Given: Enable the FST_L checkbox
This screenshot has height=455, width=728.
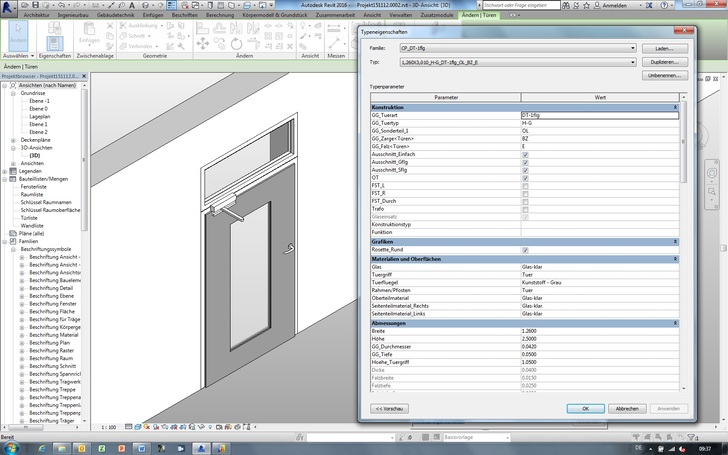Looking at the screenshot, I should [525, 185].
